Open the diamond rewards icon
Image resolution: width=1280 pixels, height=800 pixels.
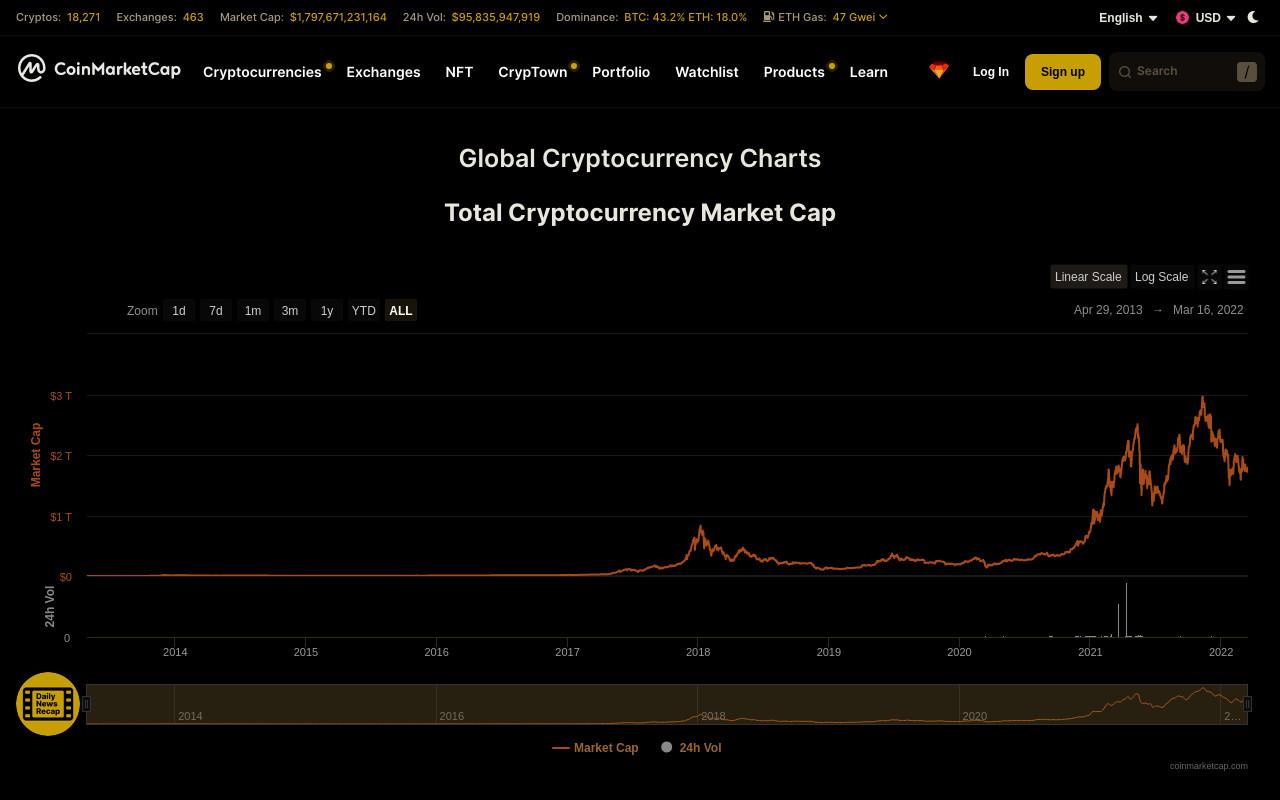(x=938, y=71)
